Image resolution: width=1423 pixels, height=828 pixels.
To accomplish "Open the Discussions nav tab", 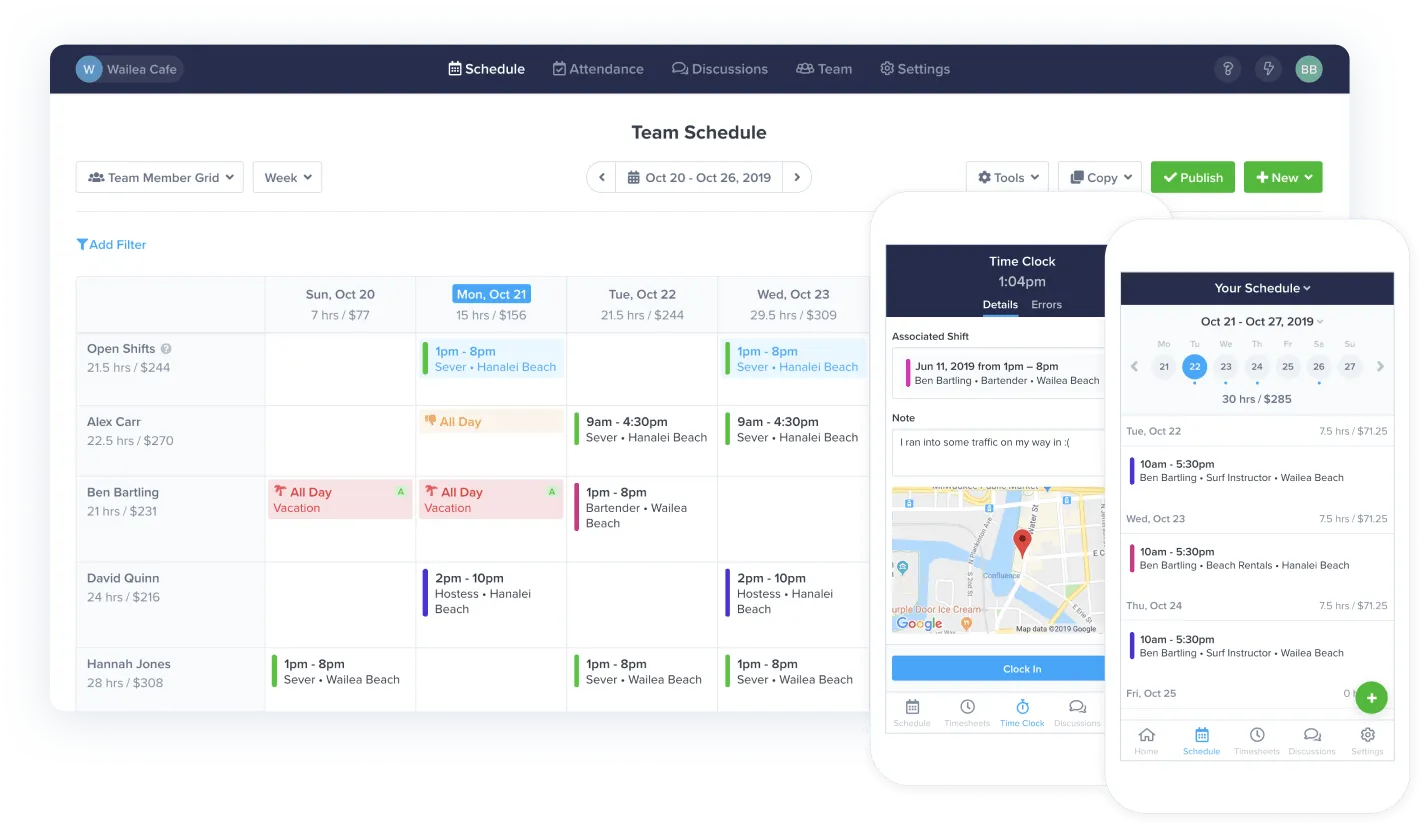I will click(720, 69).
